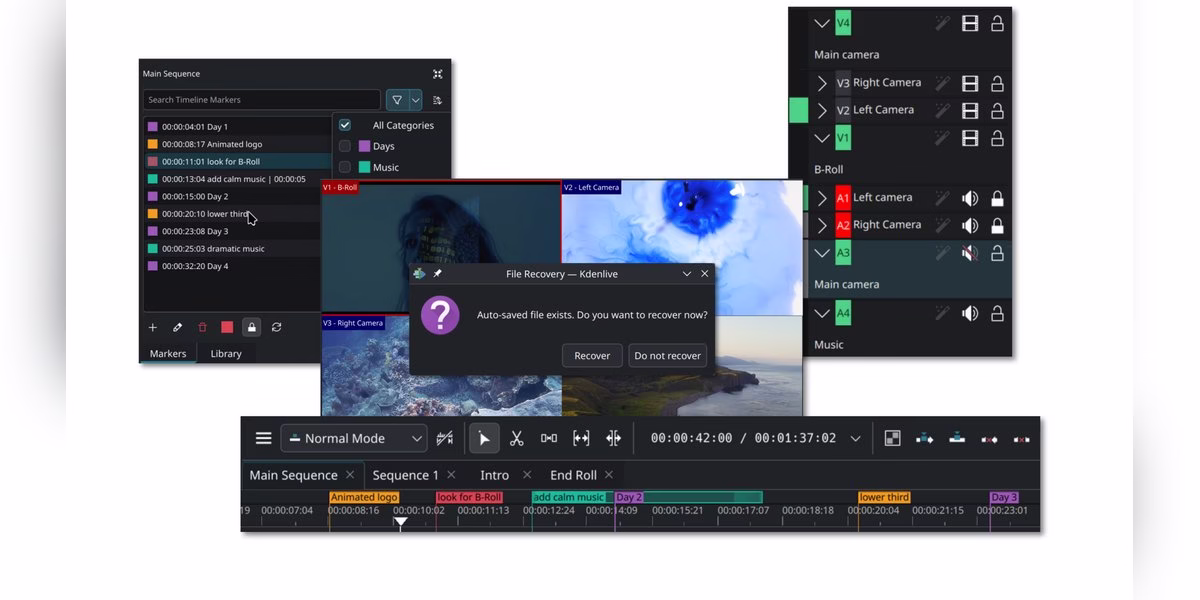Click the 'lower third' timeline marker
Image resolution: width=1200 pixels, height=600 pixels.
click(884, 497)
